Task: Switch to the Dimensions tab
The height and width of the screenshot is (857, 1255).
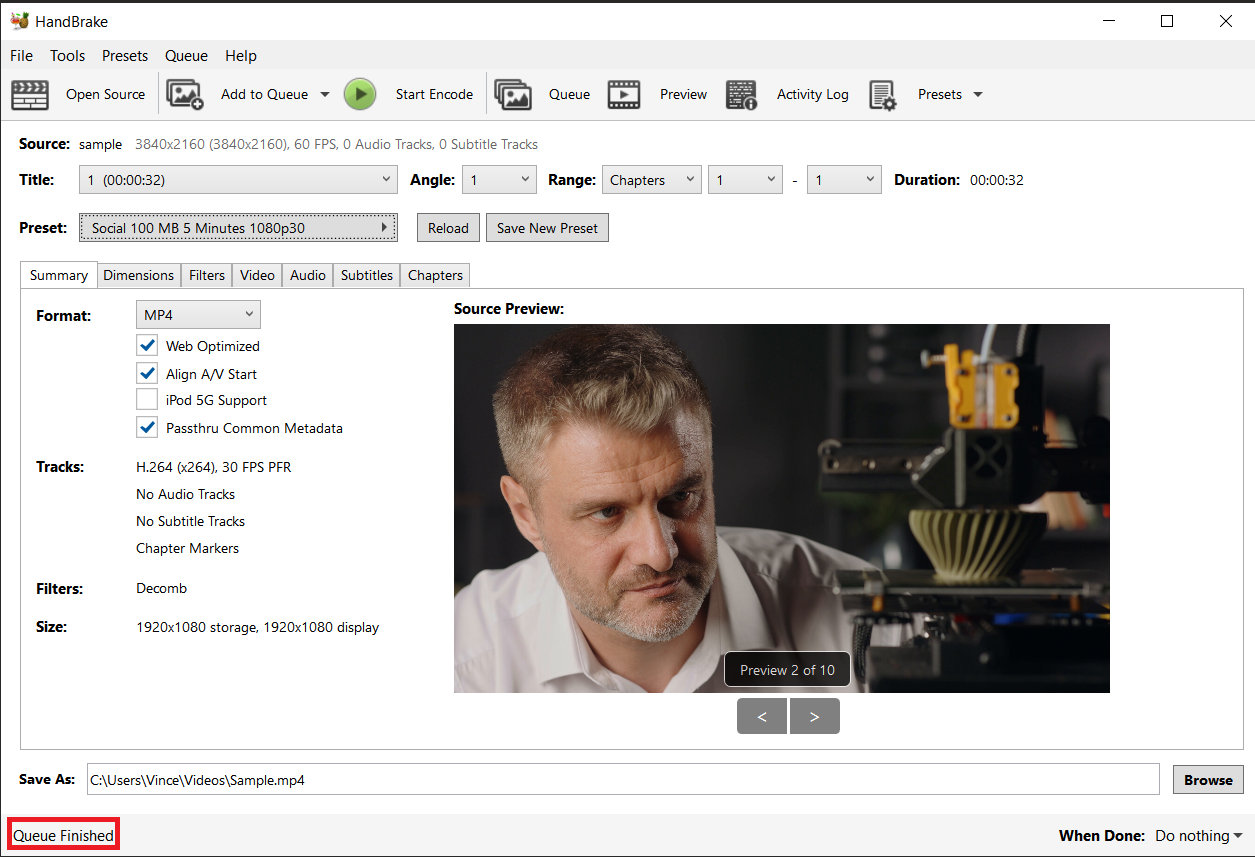Action: coord(139,275)
